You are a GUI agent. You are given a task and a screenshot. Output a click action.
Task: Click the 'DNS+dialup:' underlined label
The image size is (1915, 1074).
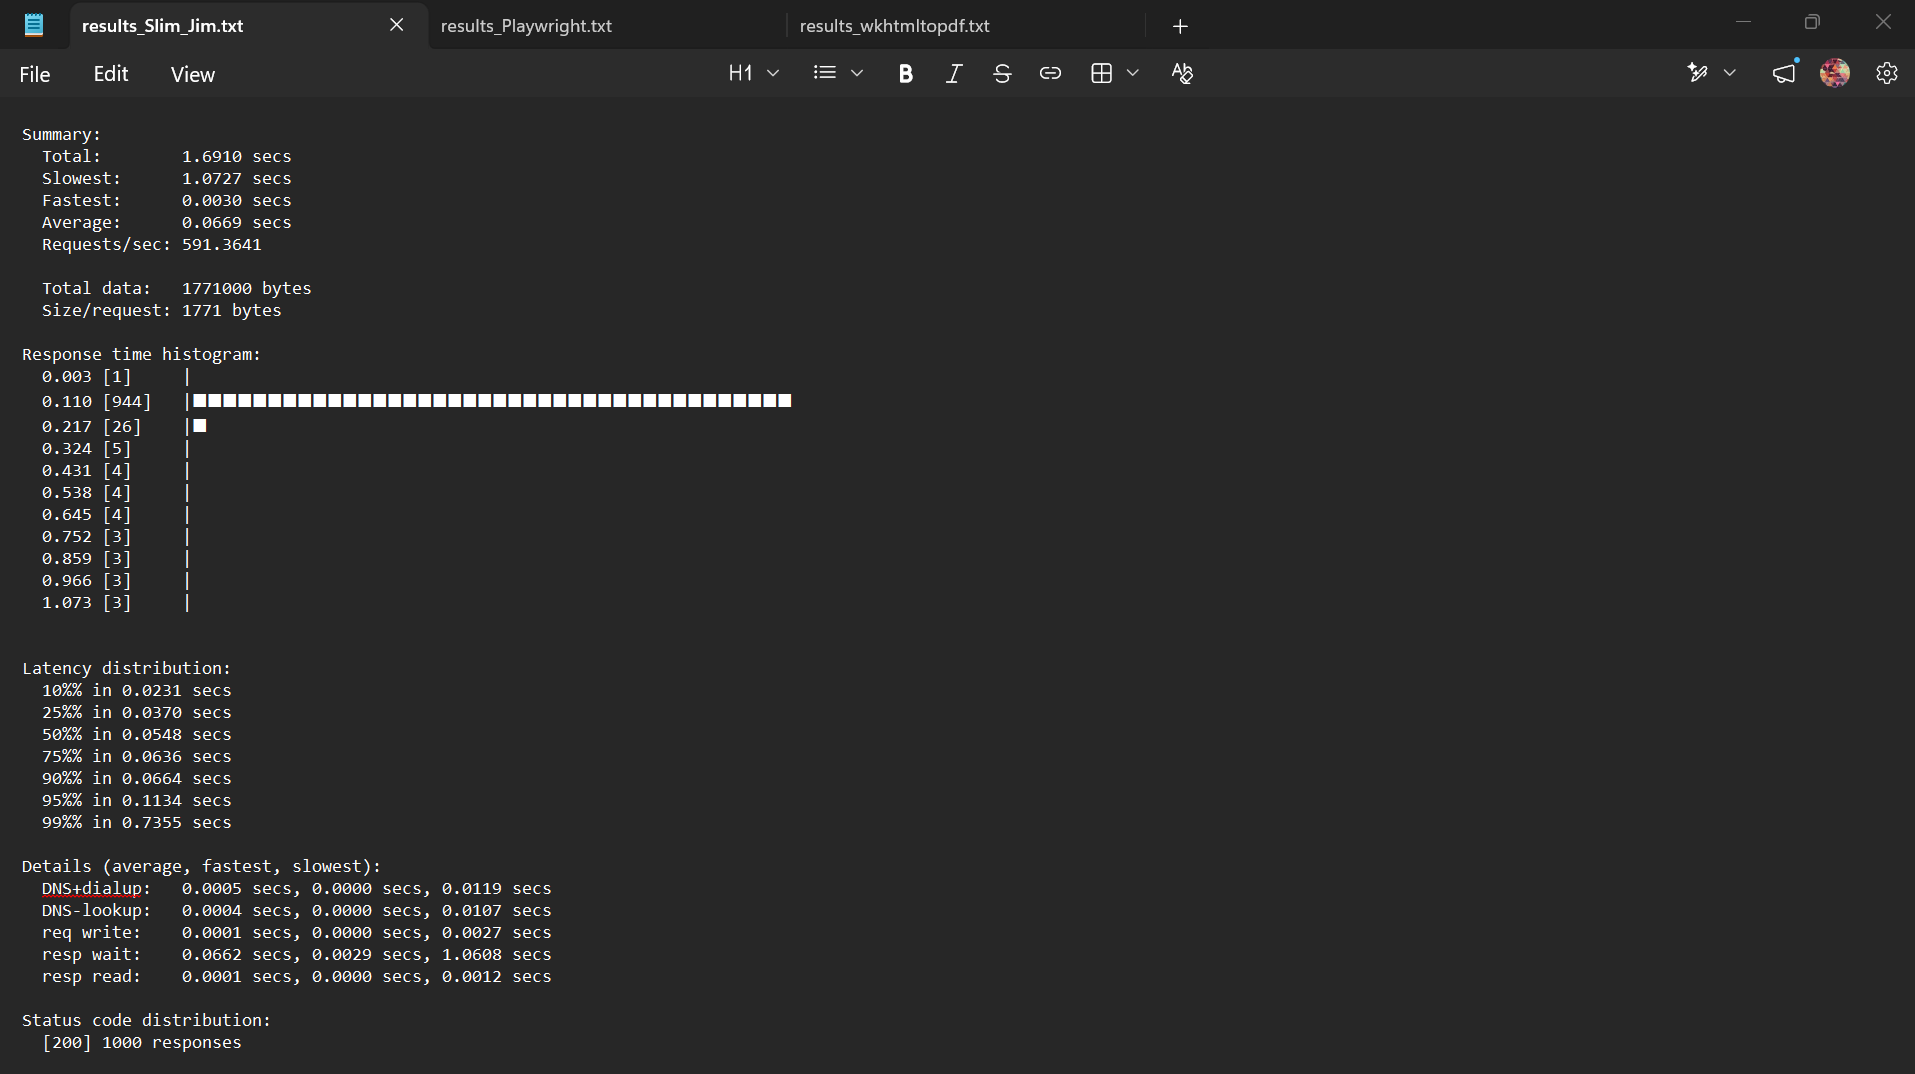point(96,888)
